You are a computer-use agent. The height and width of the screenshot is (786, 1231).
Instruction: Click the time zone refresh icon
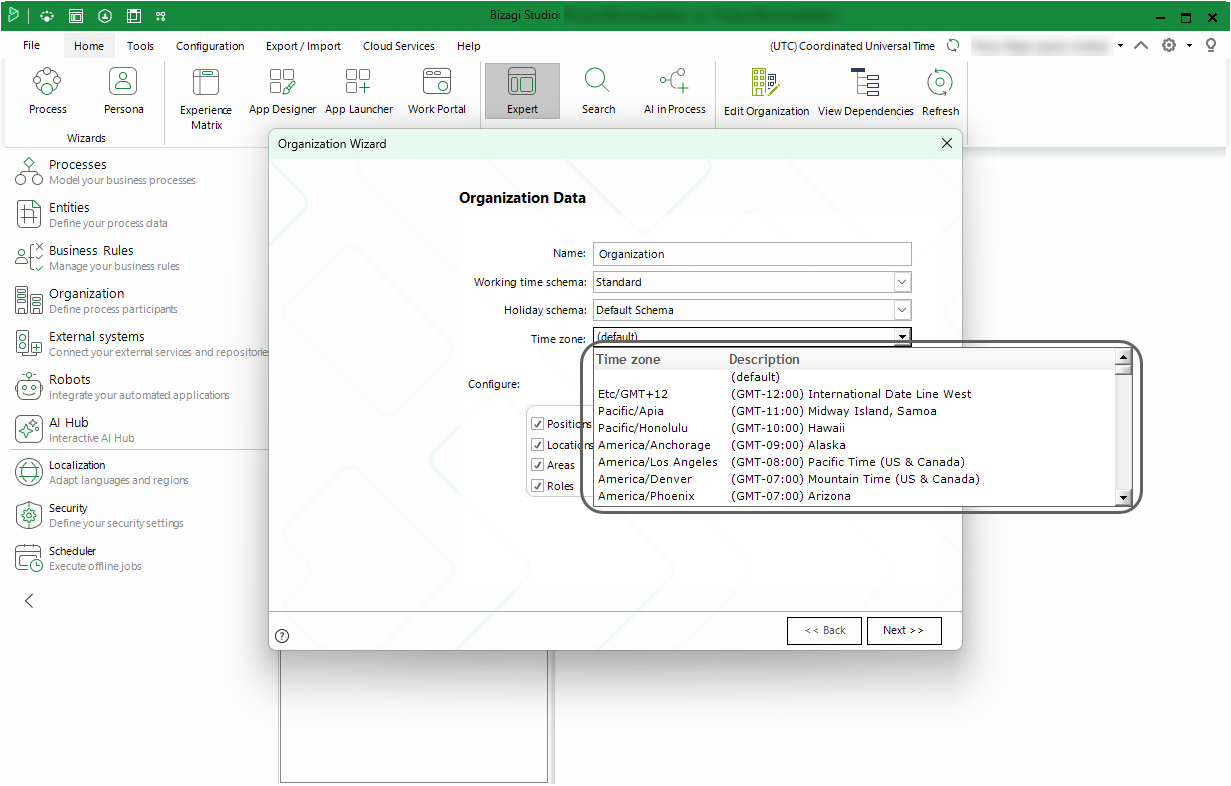coord(953,46)
